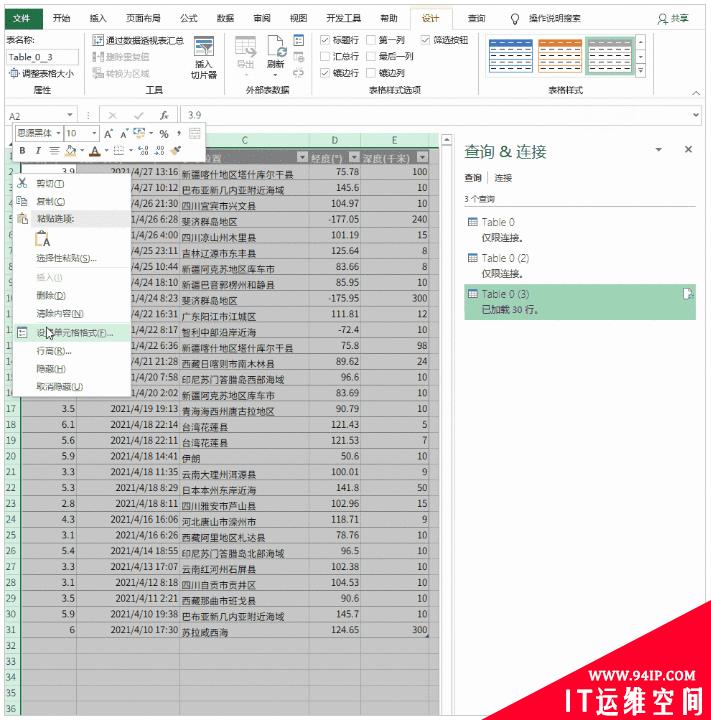Click 共享 (share) person icon

tap(662, 19)
